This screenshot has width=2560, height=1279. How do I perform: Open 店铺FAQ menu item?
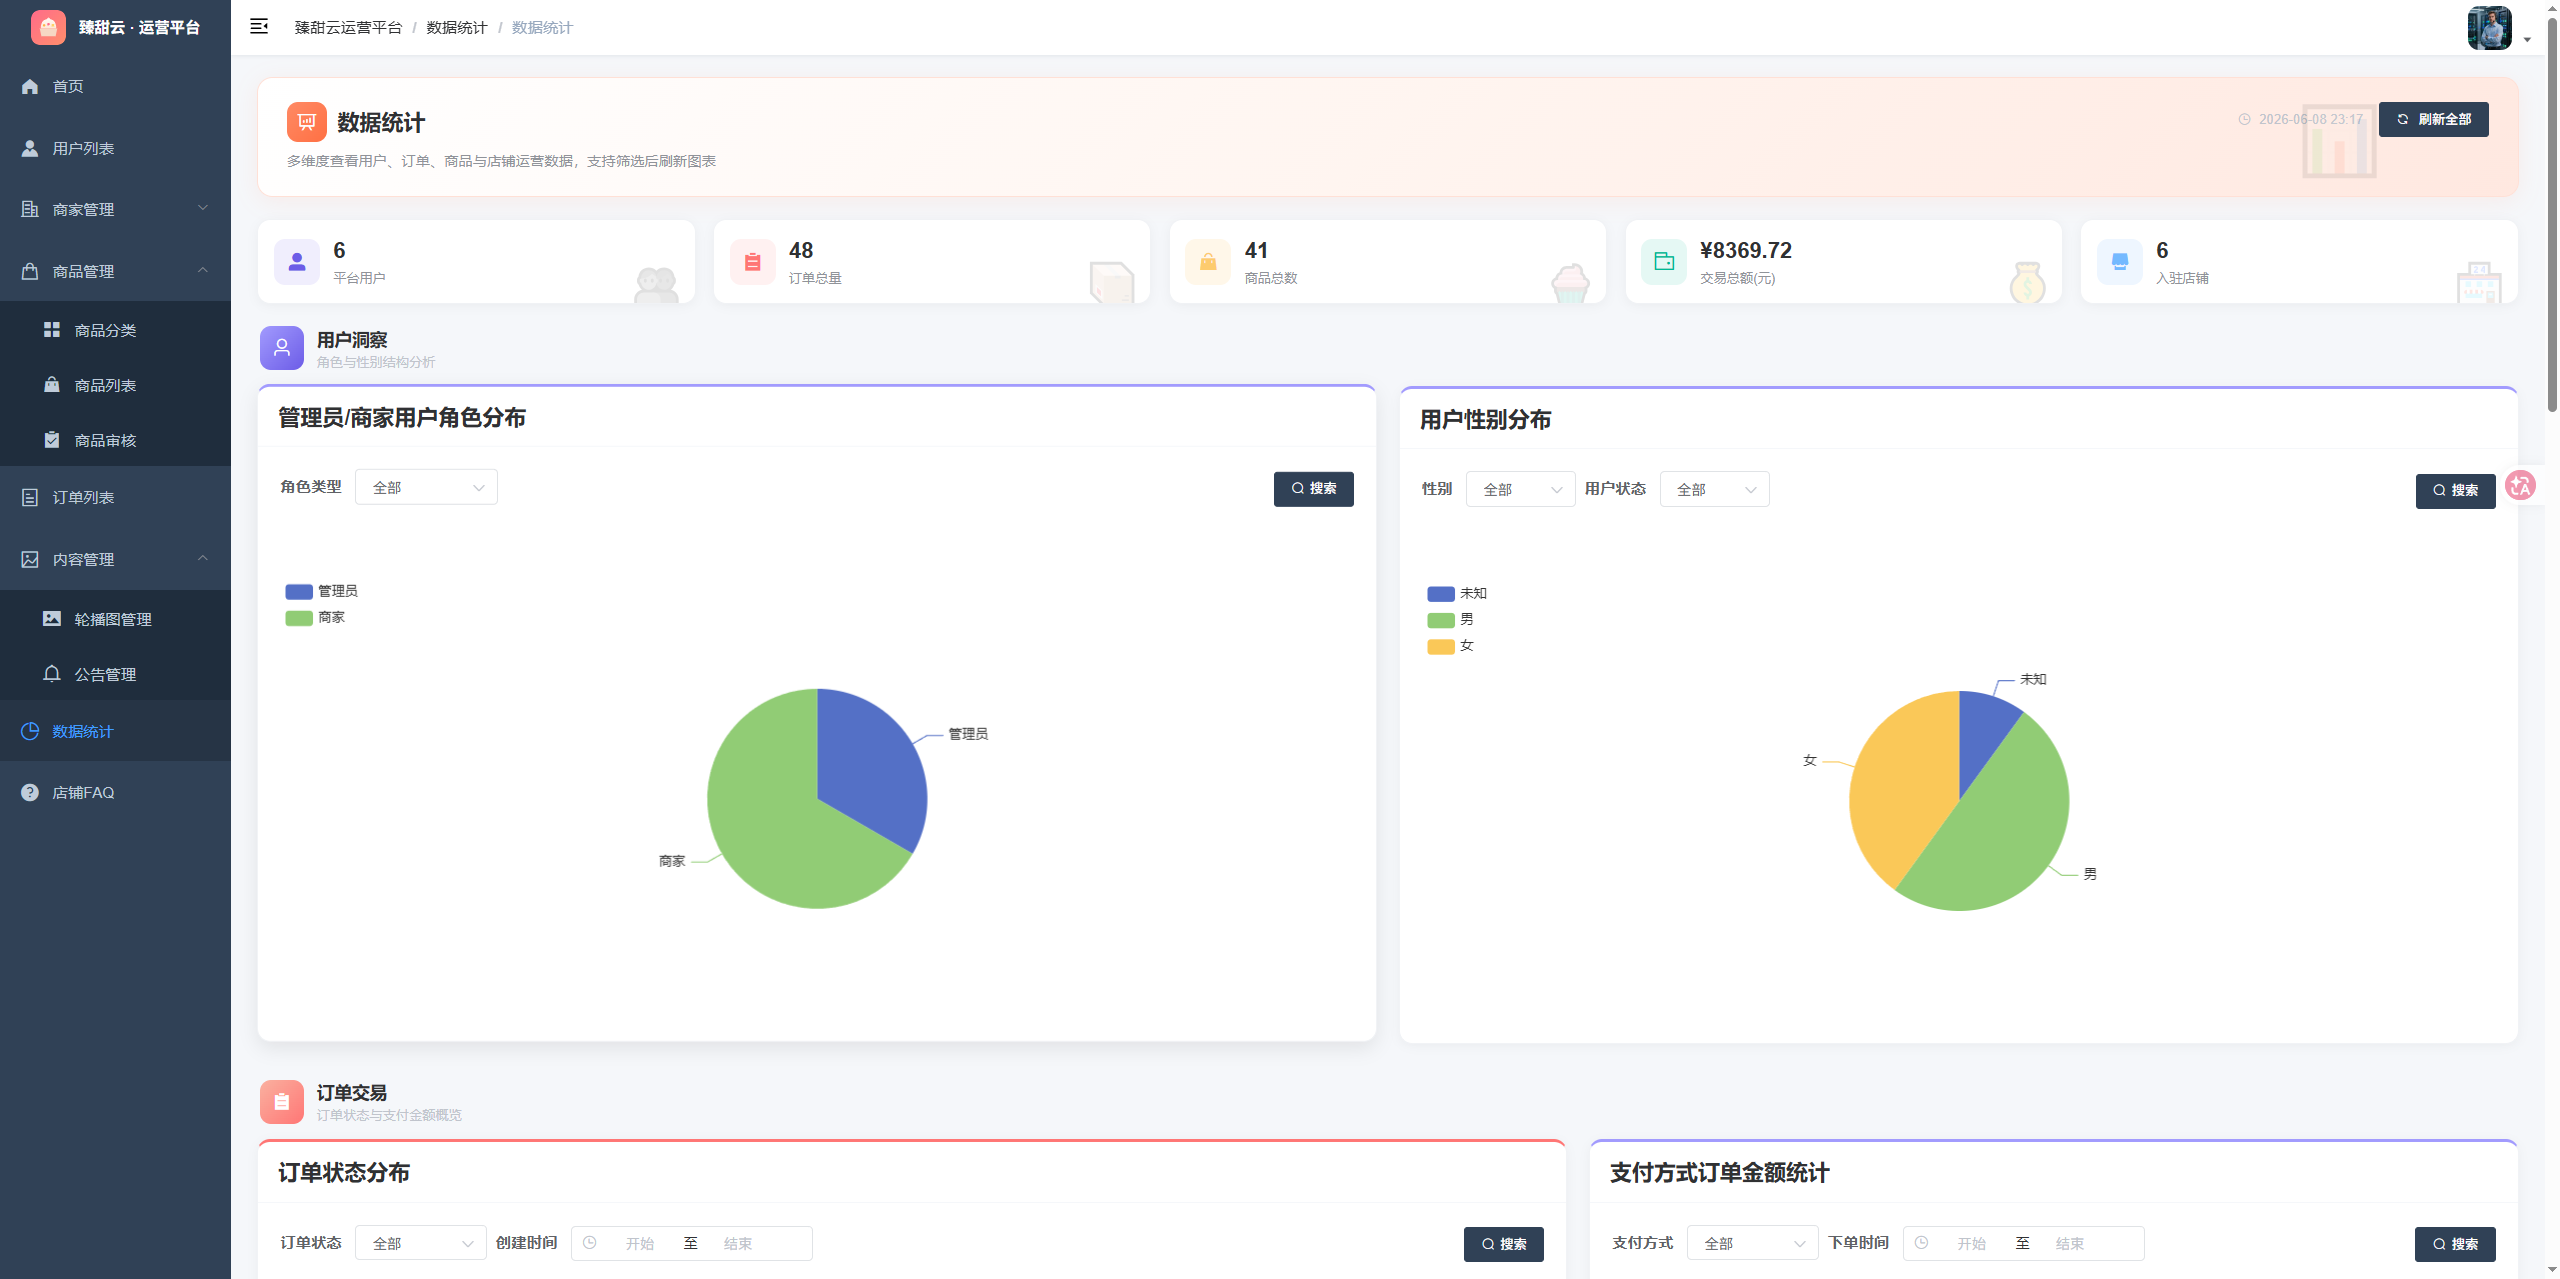tap(115, 792)
